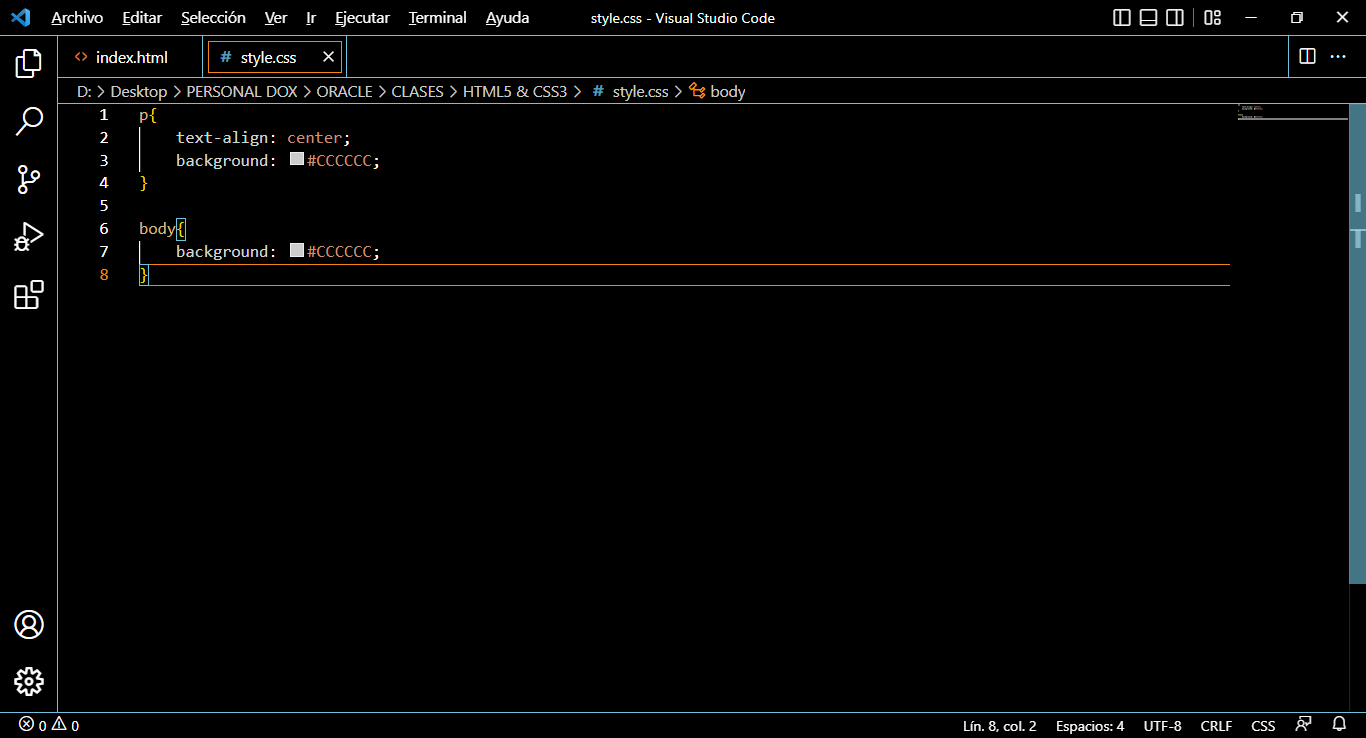Open editor More Actions ellipsis

[x=1338, y=57]
